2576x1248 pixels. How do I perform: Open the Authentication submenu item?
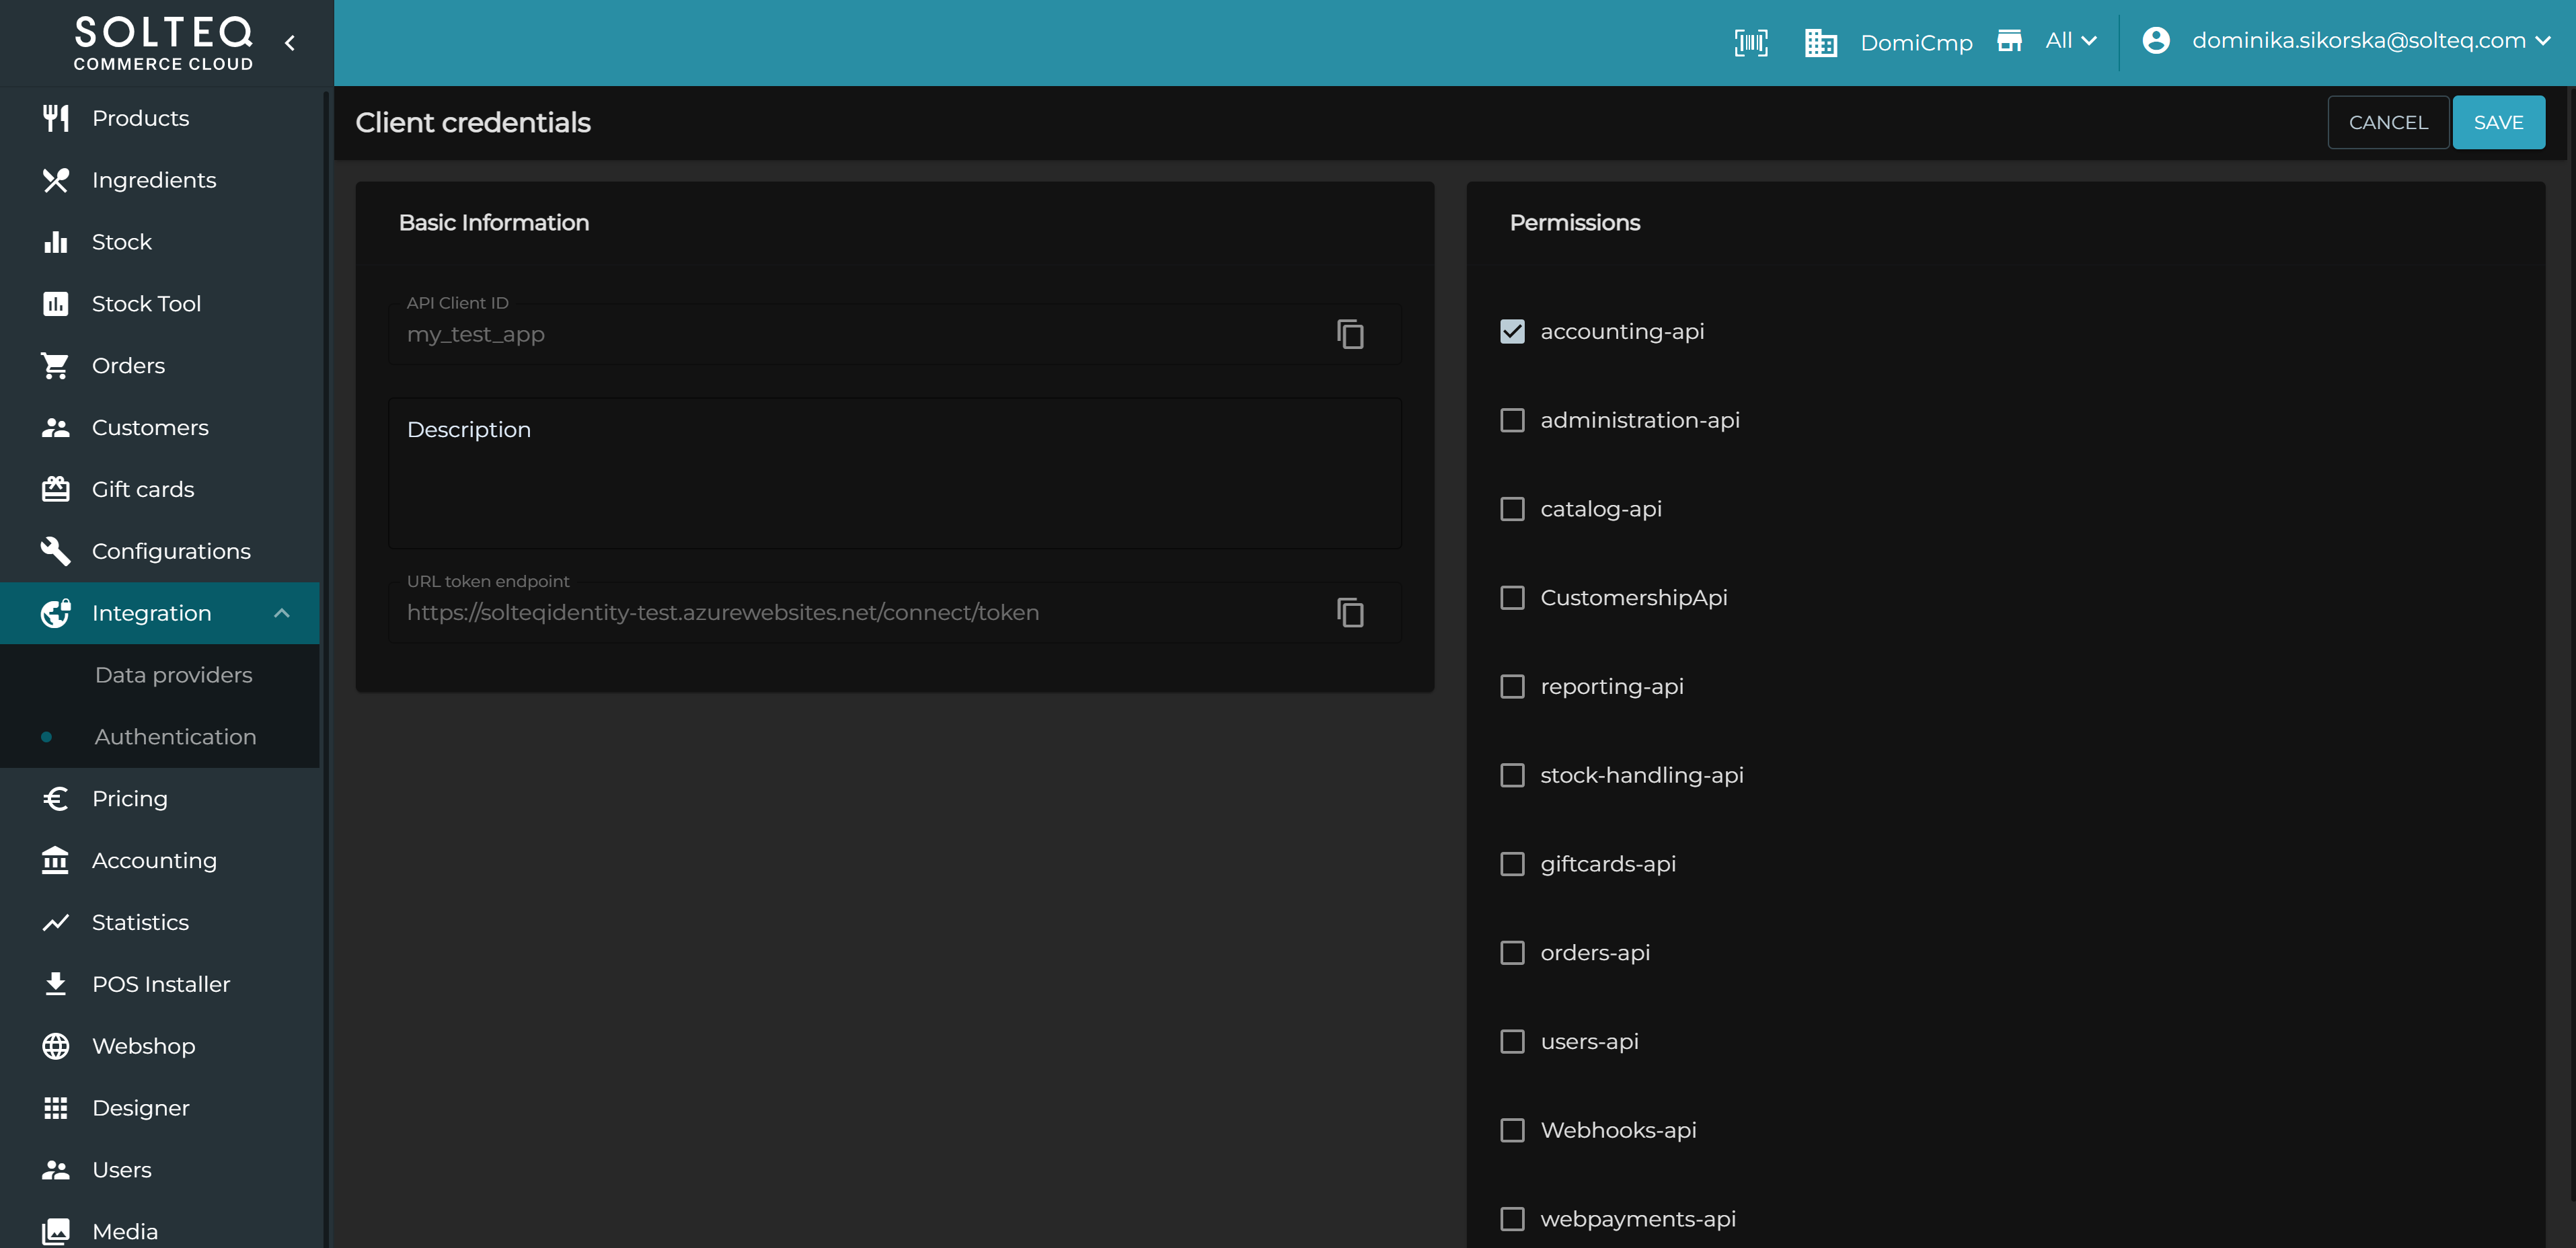click(175, 737)
